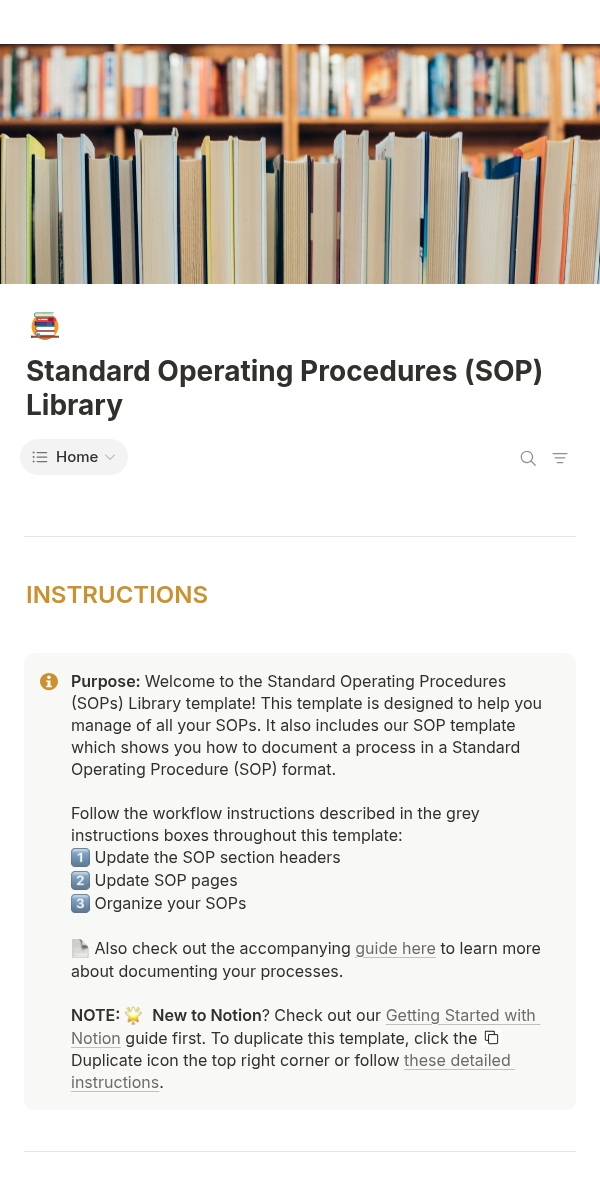Click the number 2 emoji
This screenshot has height=1200, width=600.
81,881
